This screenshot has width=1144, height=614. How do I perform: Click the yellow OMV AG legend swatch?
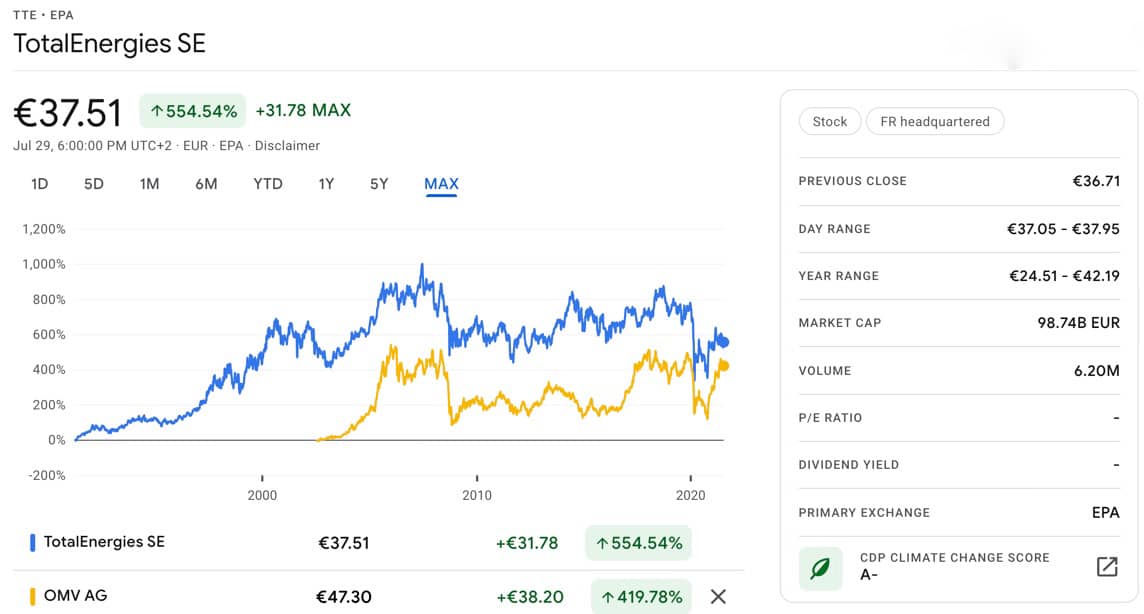coord(32,596)
